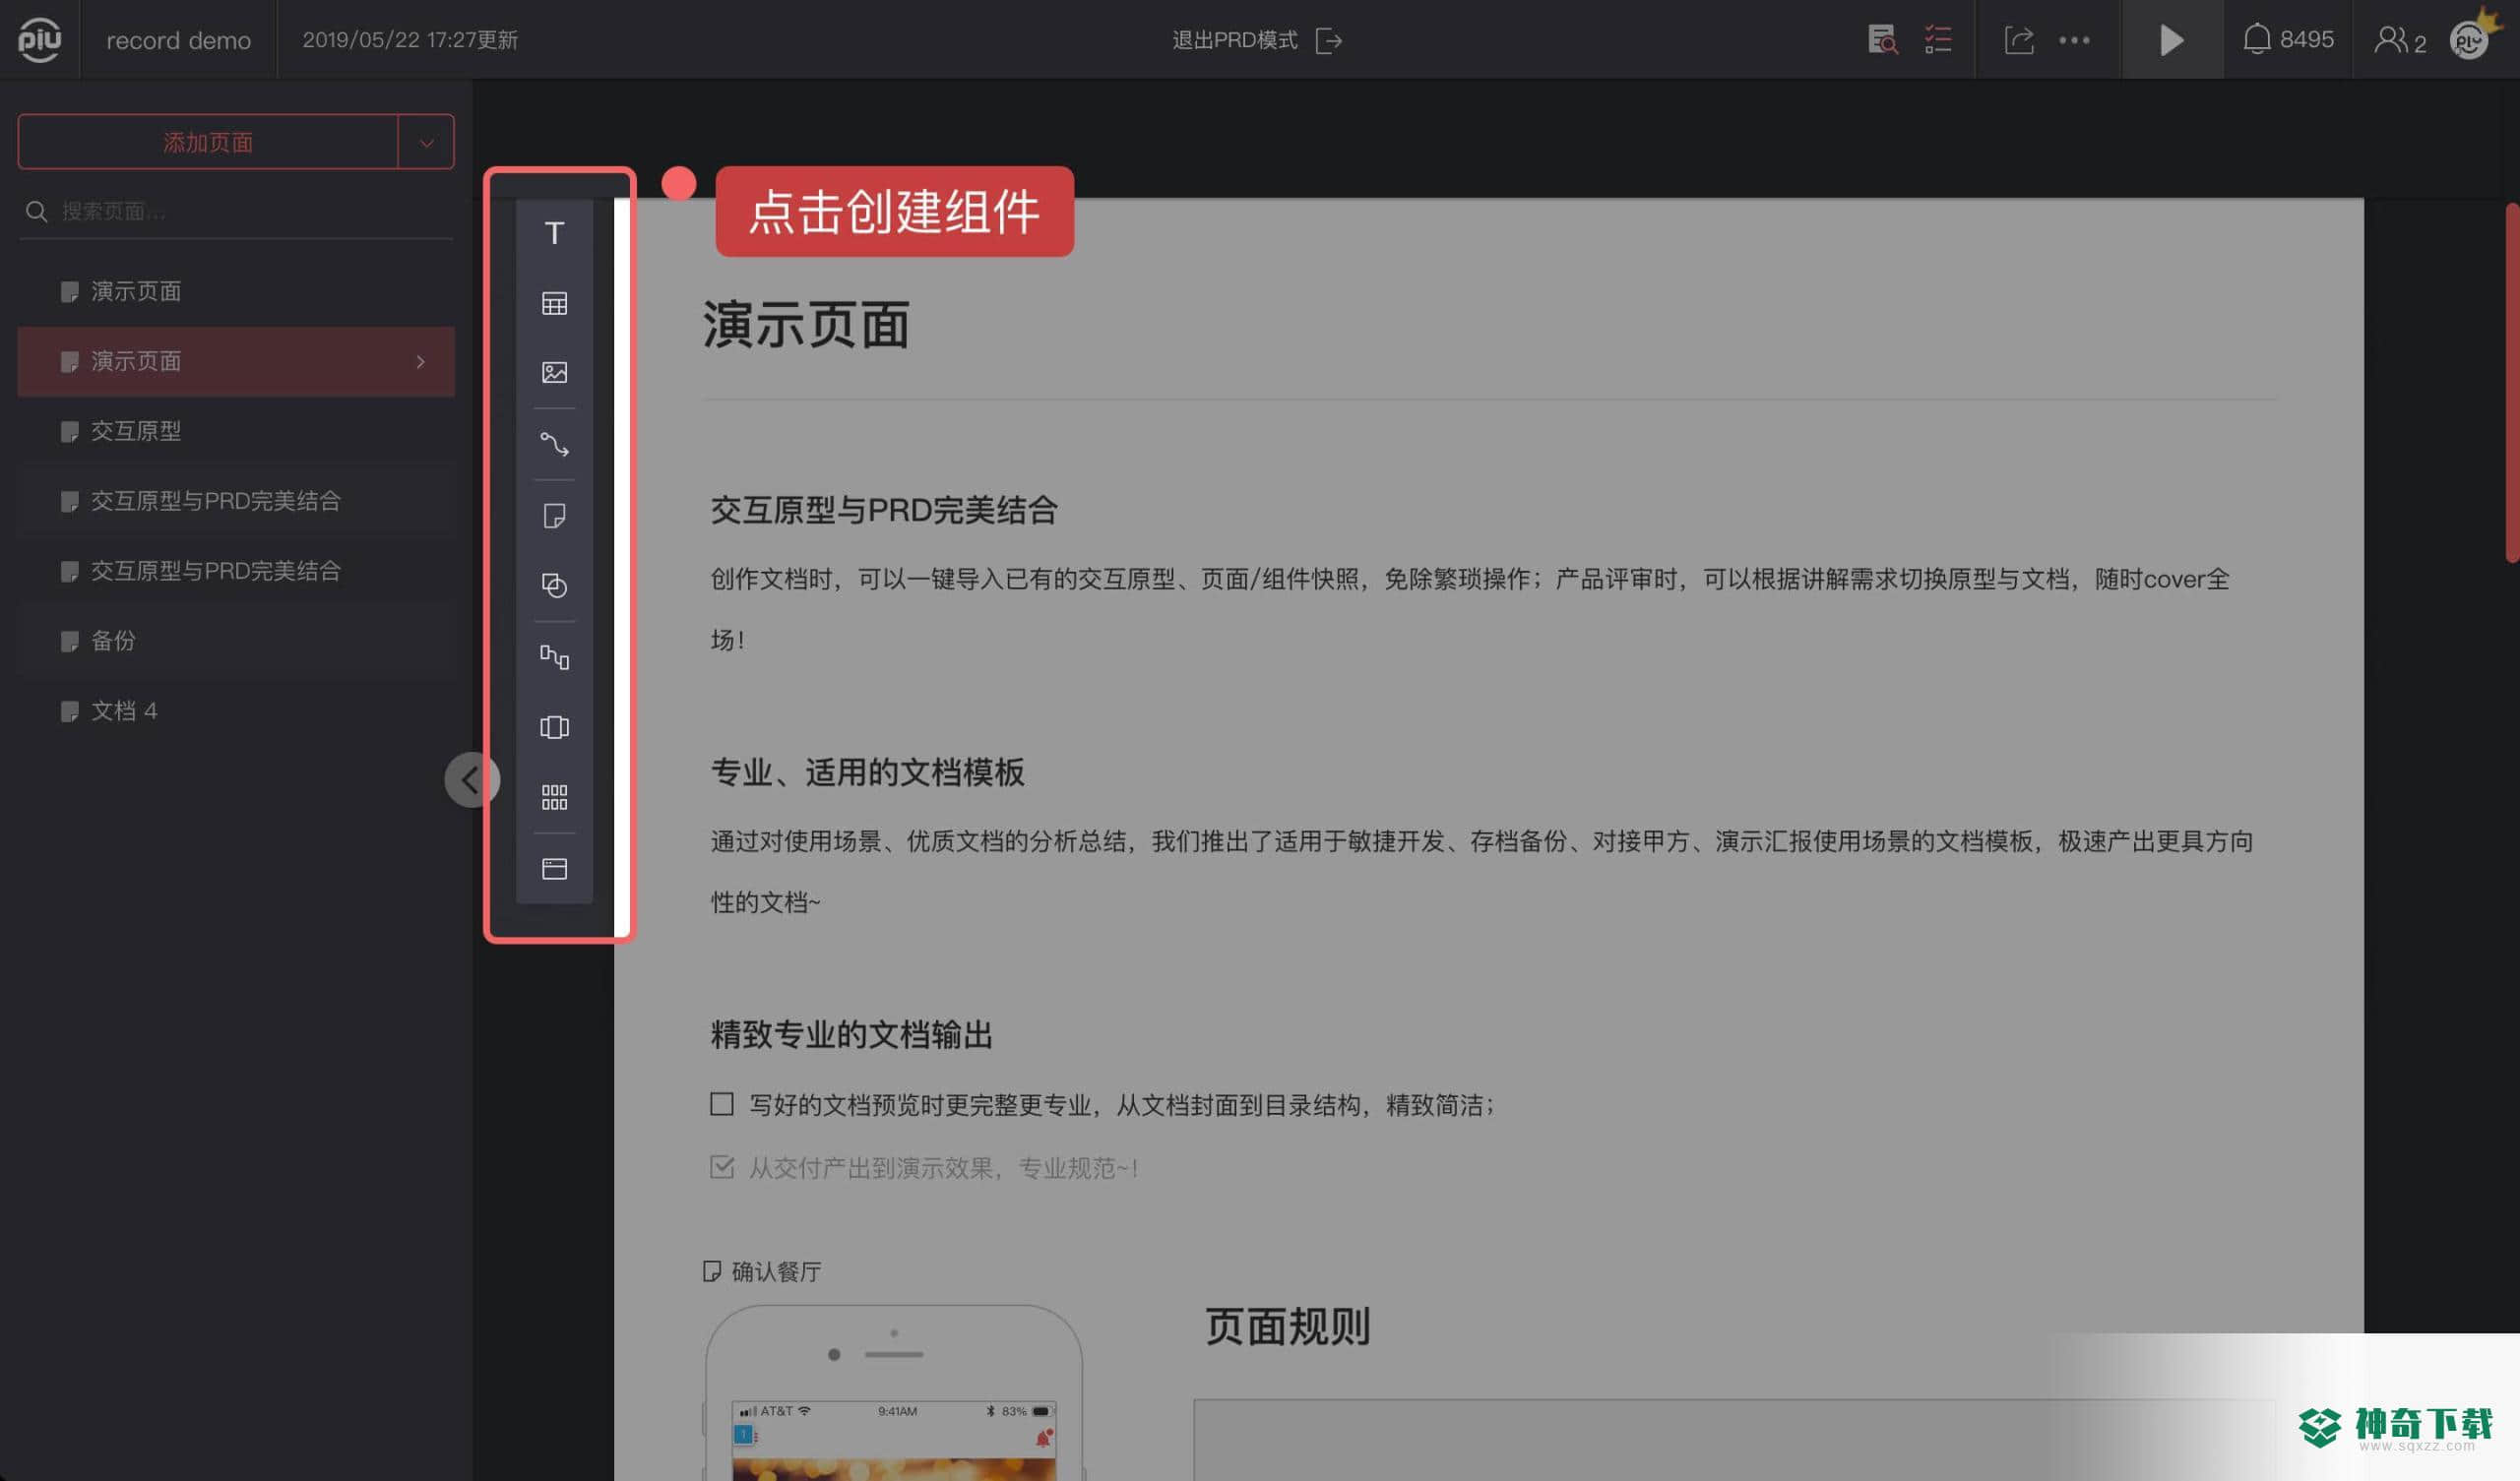Open notifications bell showing 8495

coord(2287,40)
